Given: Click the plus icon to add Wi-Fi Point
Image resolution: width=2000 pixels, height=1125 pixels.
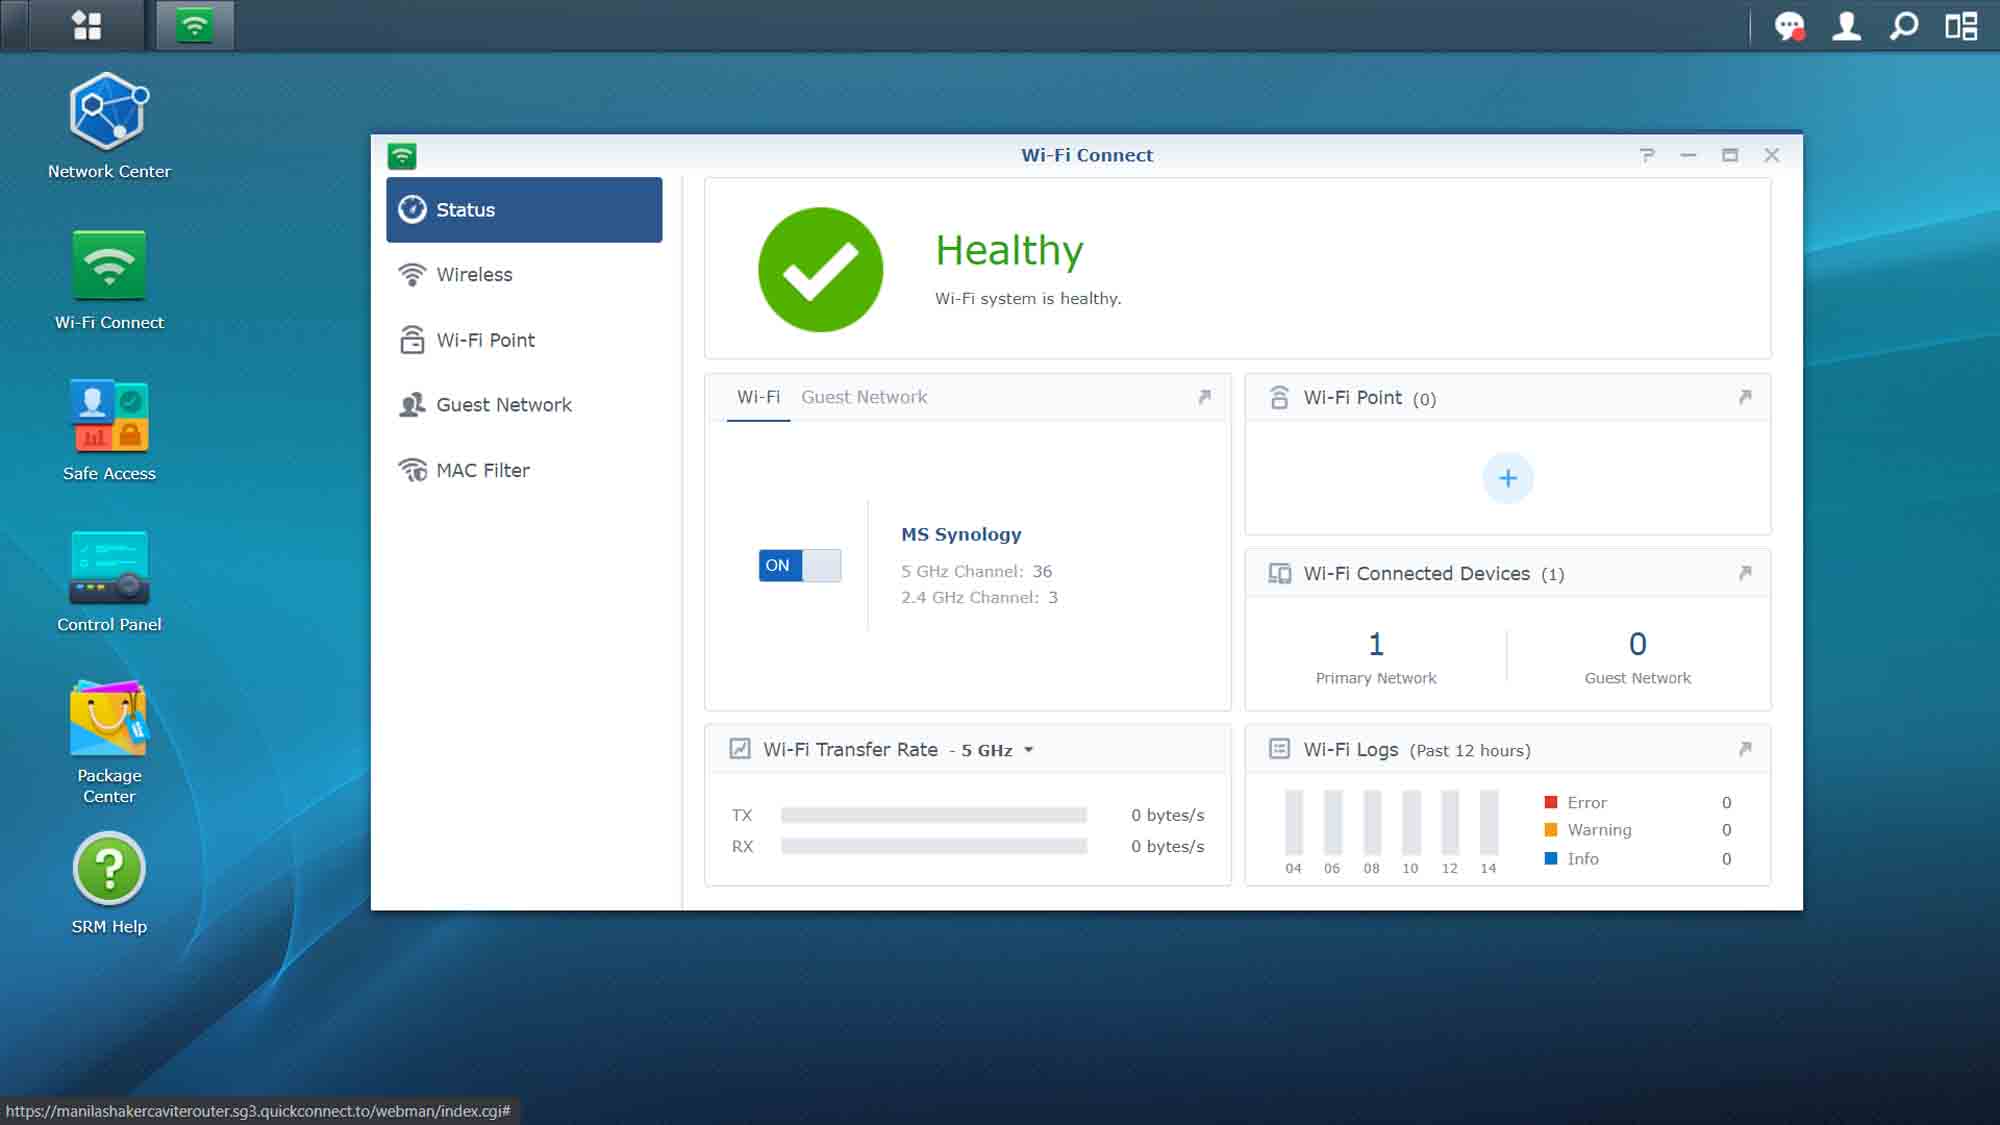Looking at the screenshot, I should 1508,478.
